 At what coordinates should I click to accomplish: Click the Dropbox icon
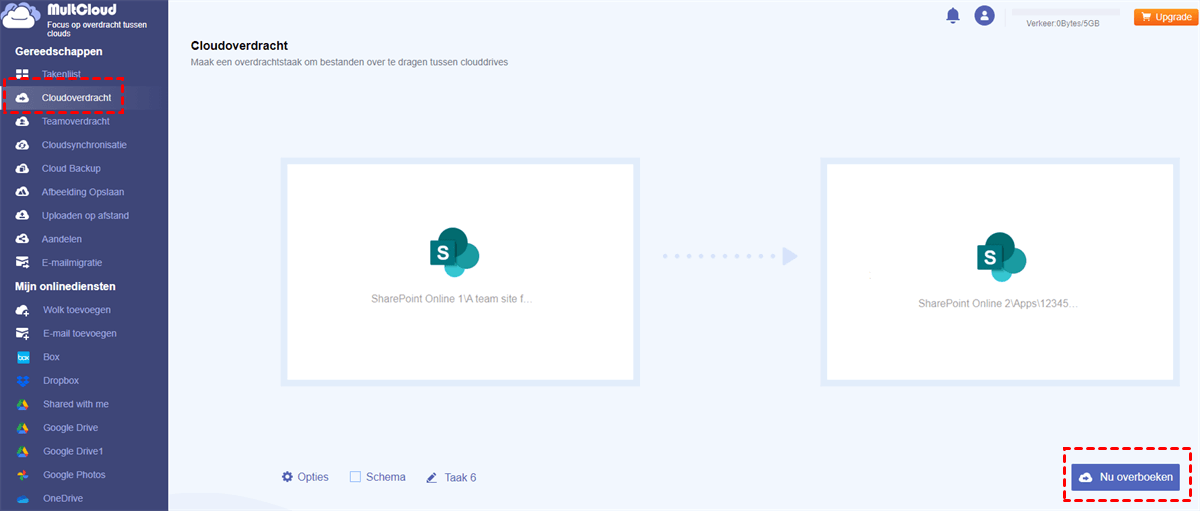pyautogui.click(x=22, y=381)
